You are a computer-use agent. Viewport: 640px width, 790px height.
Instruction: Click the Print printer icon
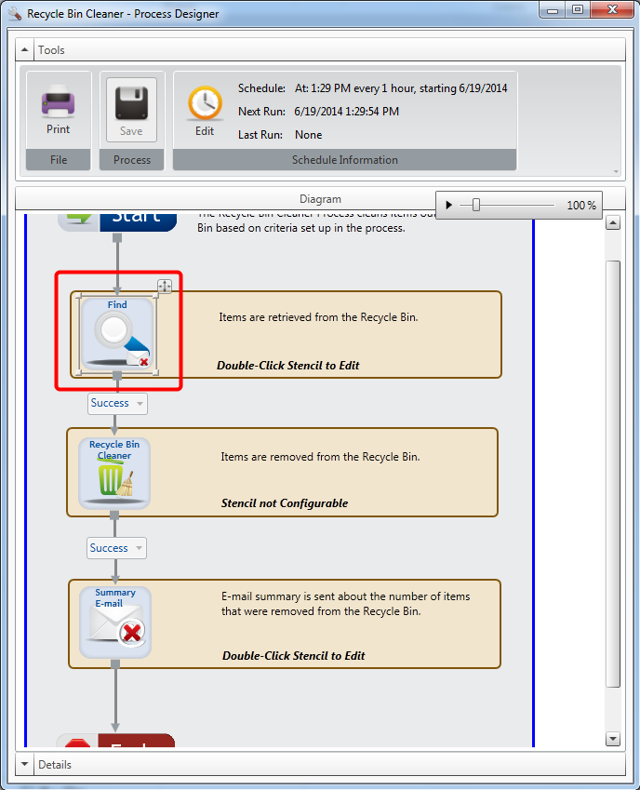pyautogui.click(x=58, y=103)
